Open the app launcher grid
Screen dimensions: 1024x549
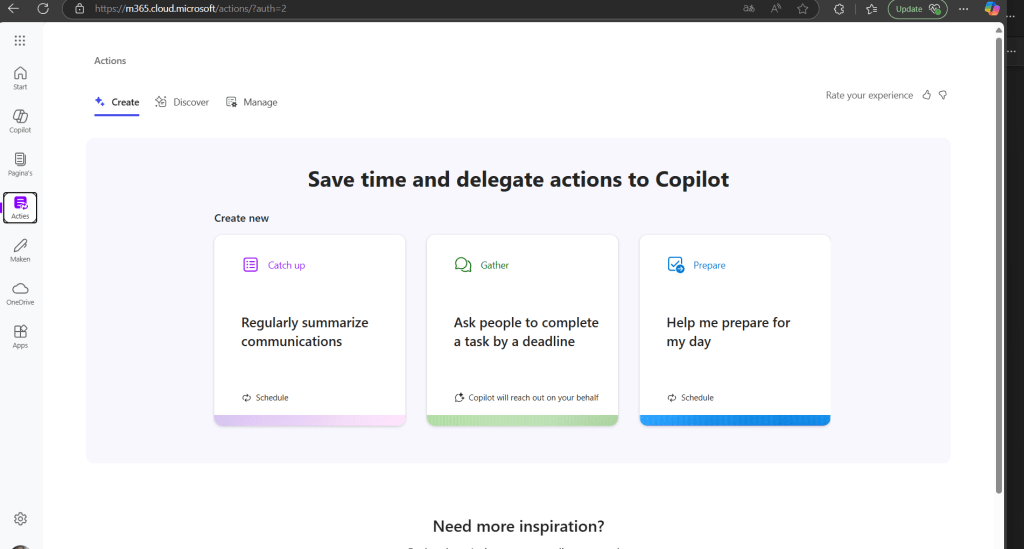[x=20, y=41]
